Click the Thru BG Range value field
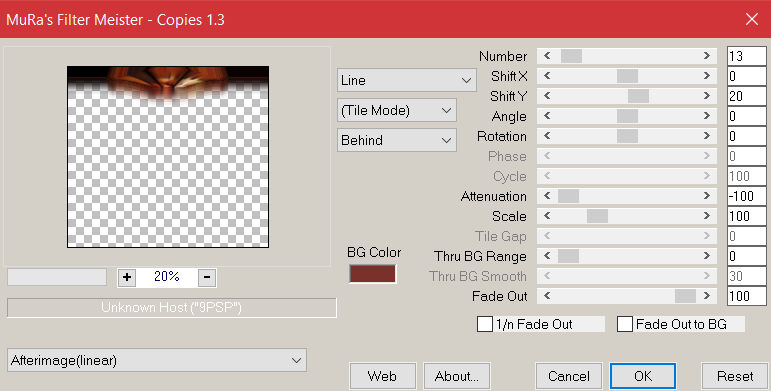 [x=746, y=256]
